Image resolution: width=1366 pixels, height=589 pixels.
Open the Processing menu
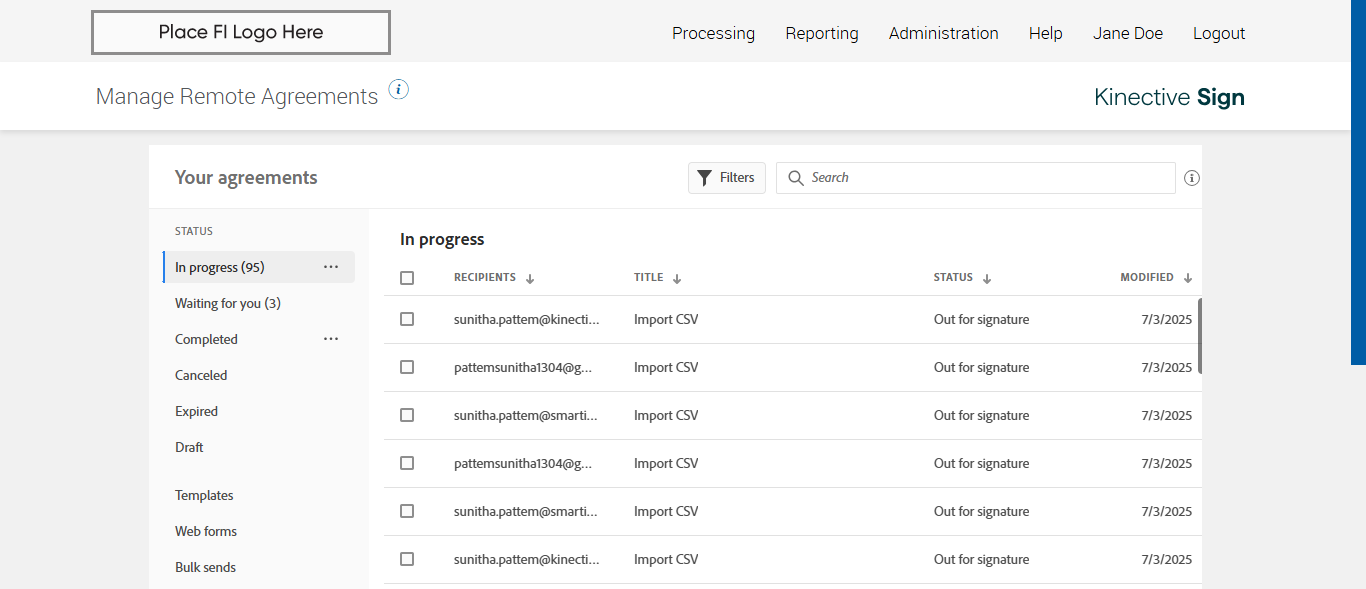click(x=713, y=33)
